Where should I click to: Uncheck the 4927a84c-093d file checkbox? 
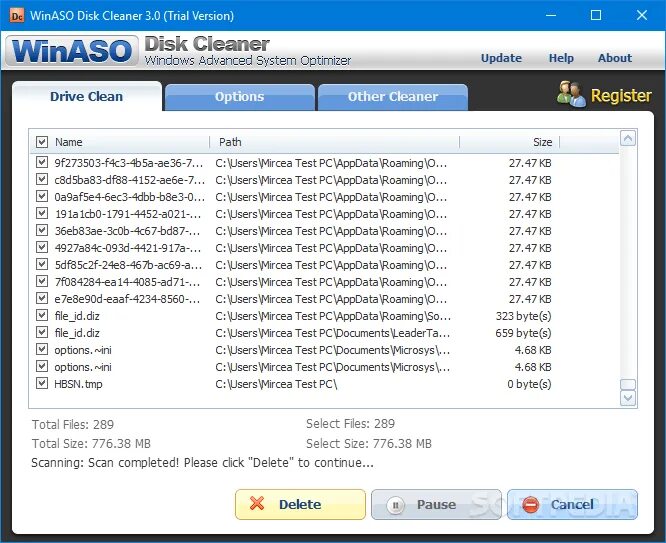[x=42, y=247]
